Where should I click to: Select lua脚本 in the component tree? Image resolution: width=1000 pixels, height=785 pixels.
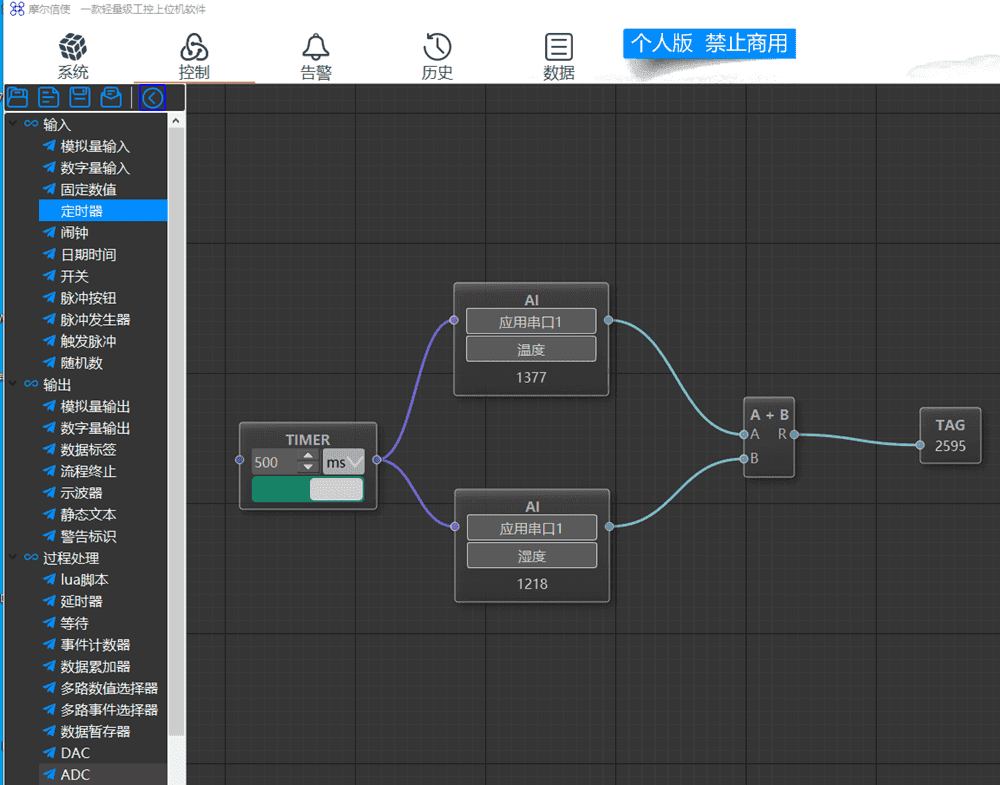point(84,580)
